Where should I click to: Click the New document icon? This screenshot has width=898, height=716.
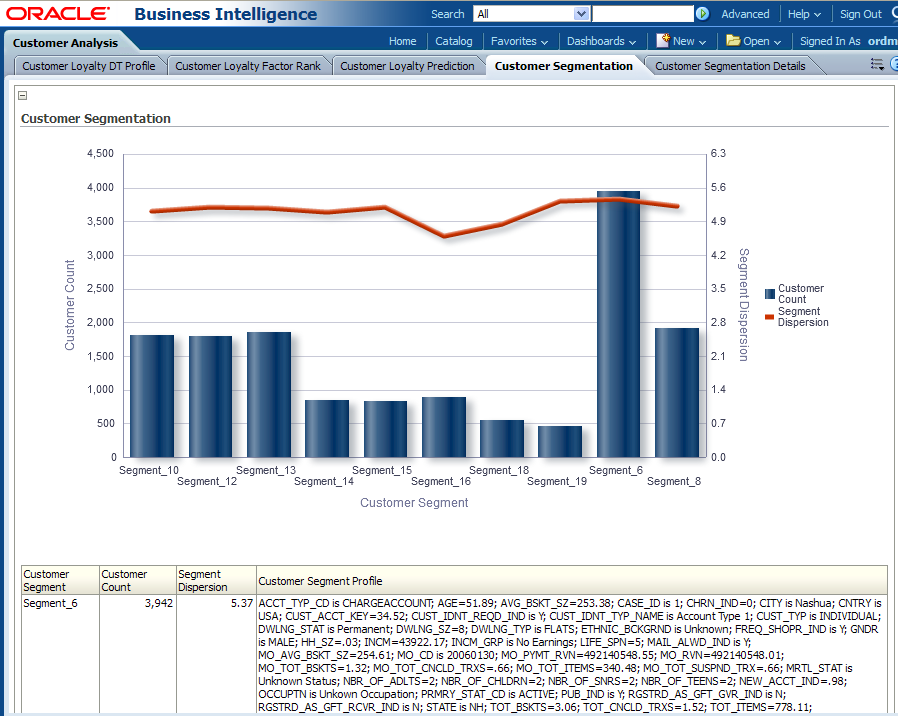pyautogui.click(x=663, y=41)
